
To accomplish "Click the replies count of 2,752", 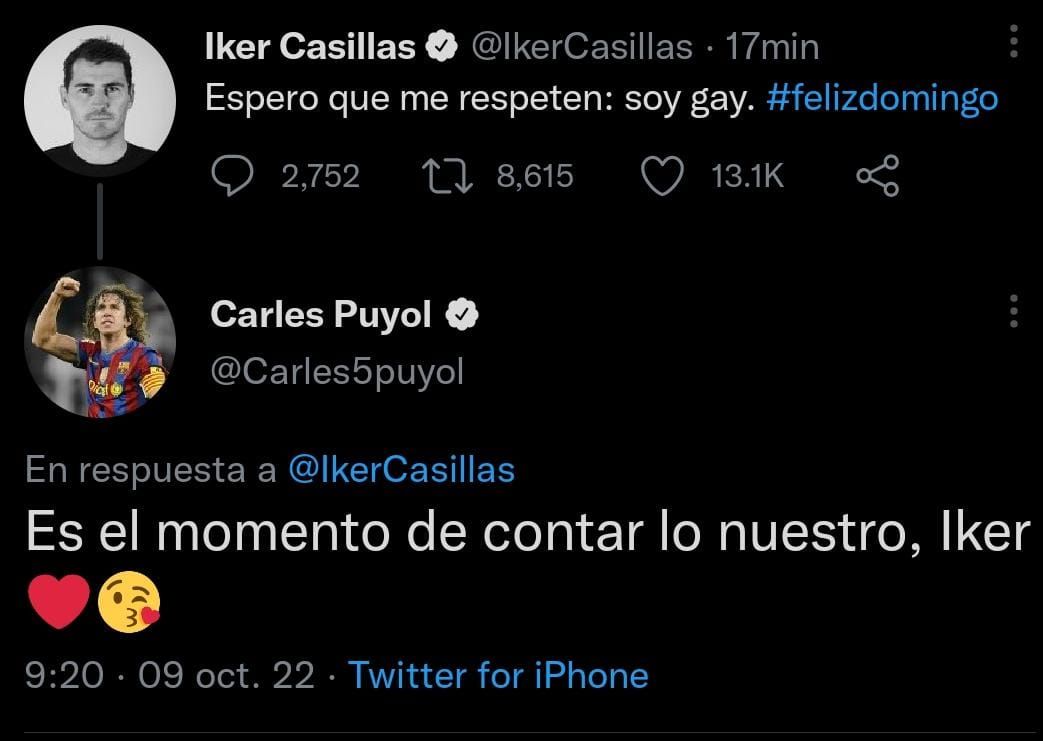I will click(x=320, y=175).
